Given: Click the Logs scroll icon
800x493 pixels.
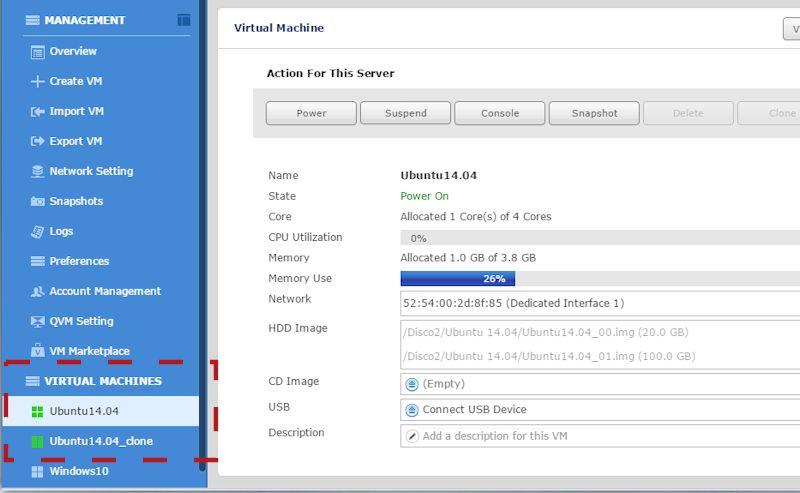Looking at the screenshot, I should pos(37,232).
